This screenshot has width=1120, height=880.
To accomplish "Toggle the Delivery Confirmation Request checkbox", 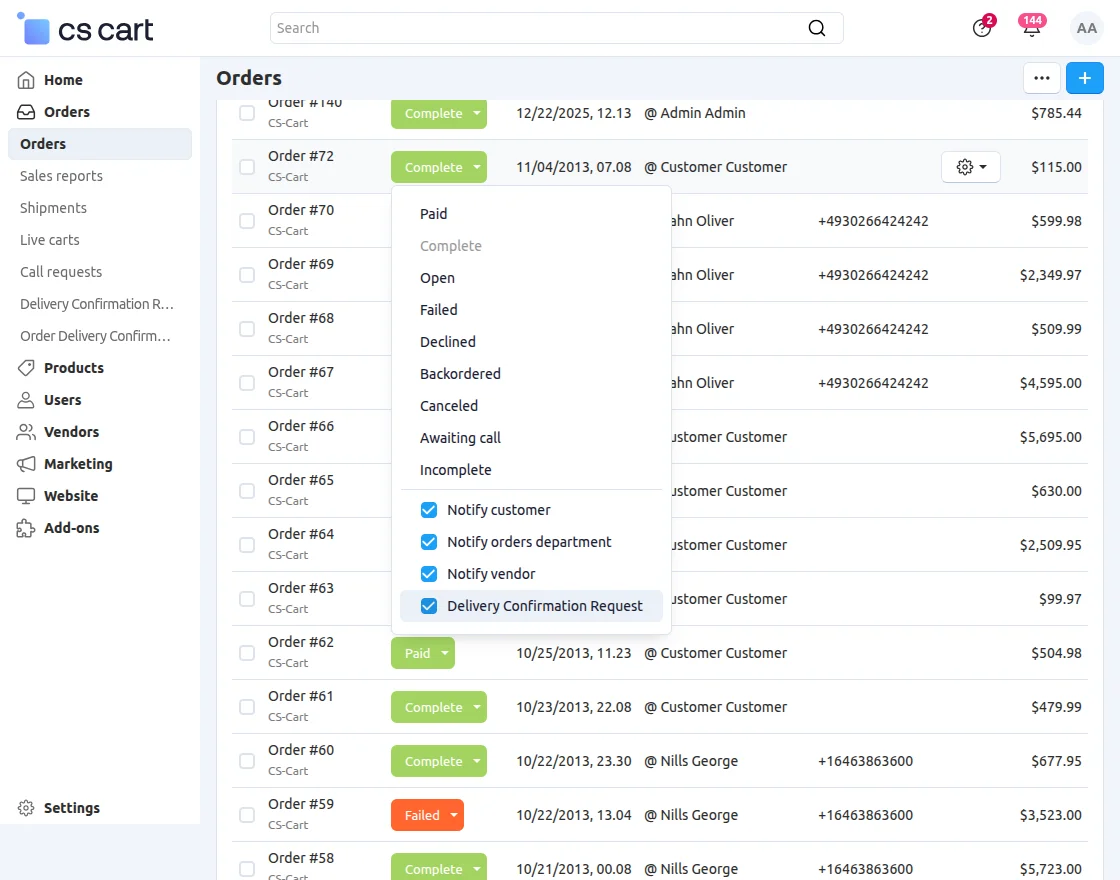I will pos(429,606).
